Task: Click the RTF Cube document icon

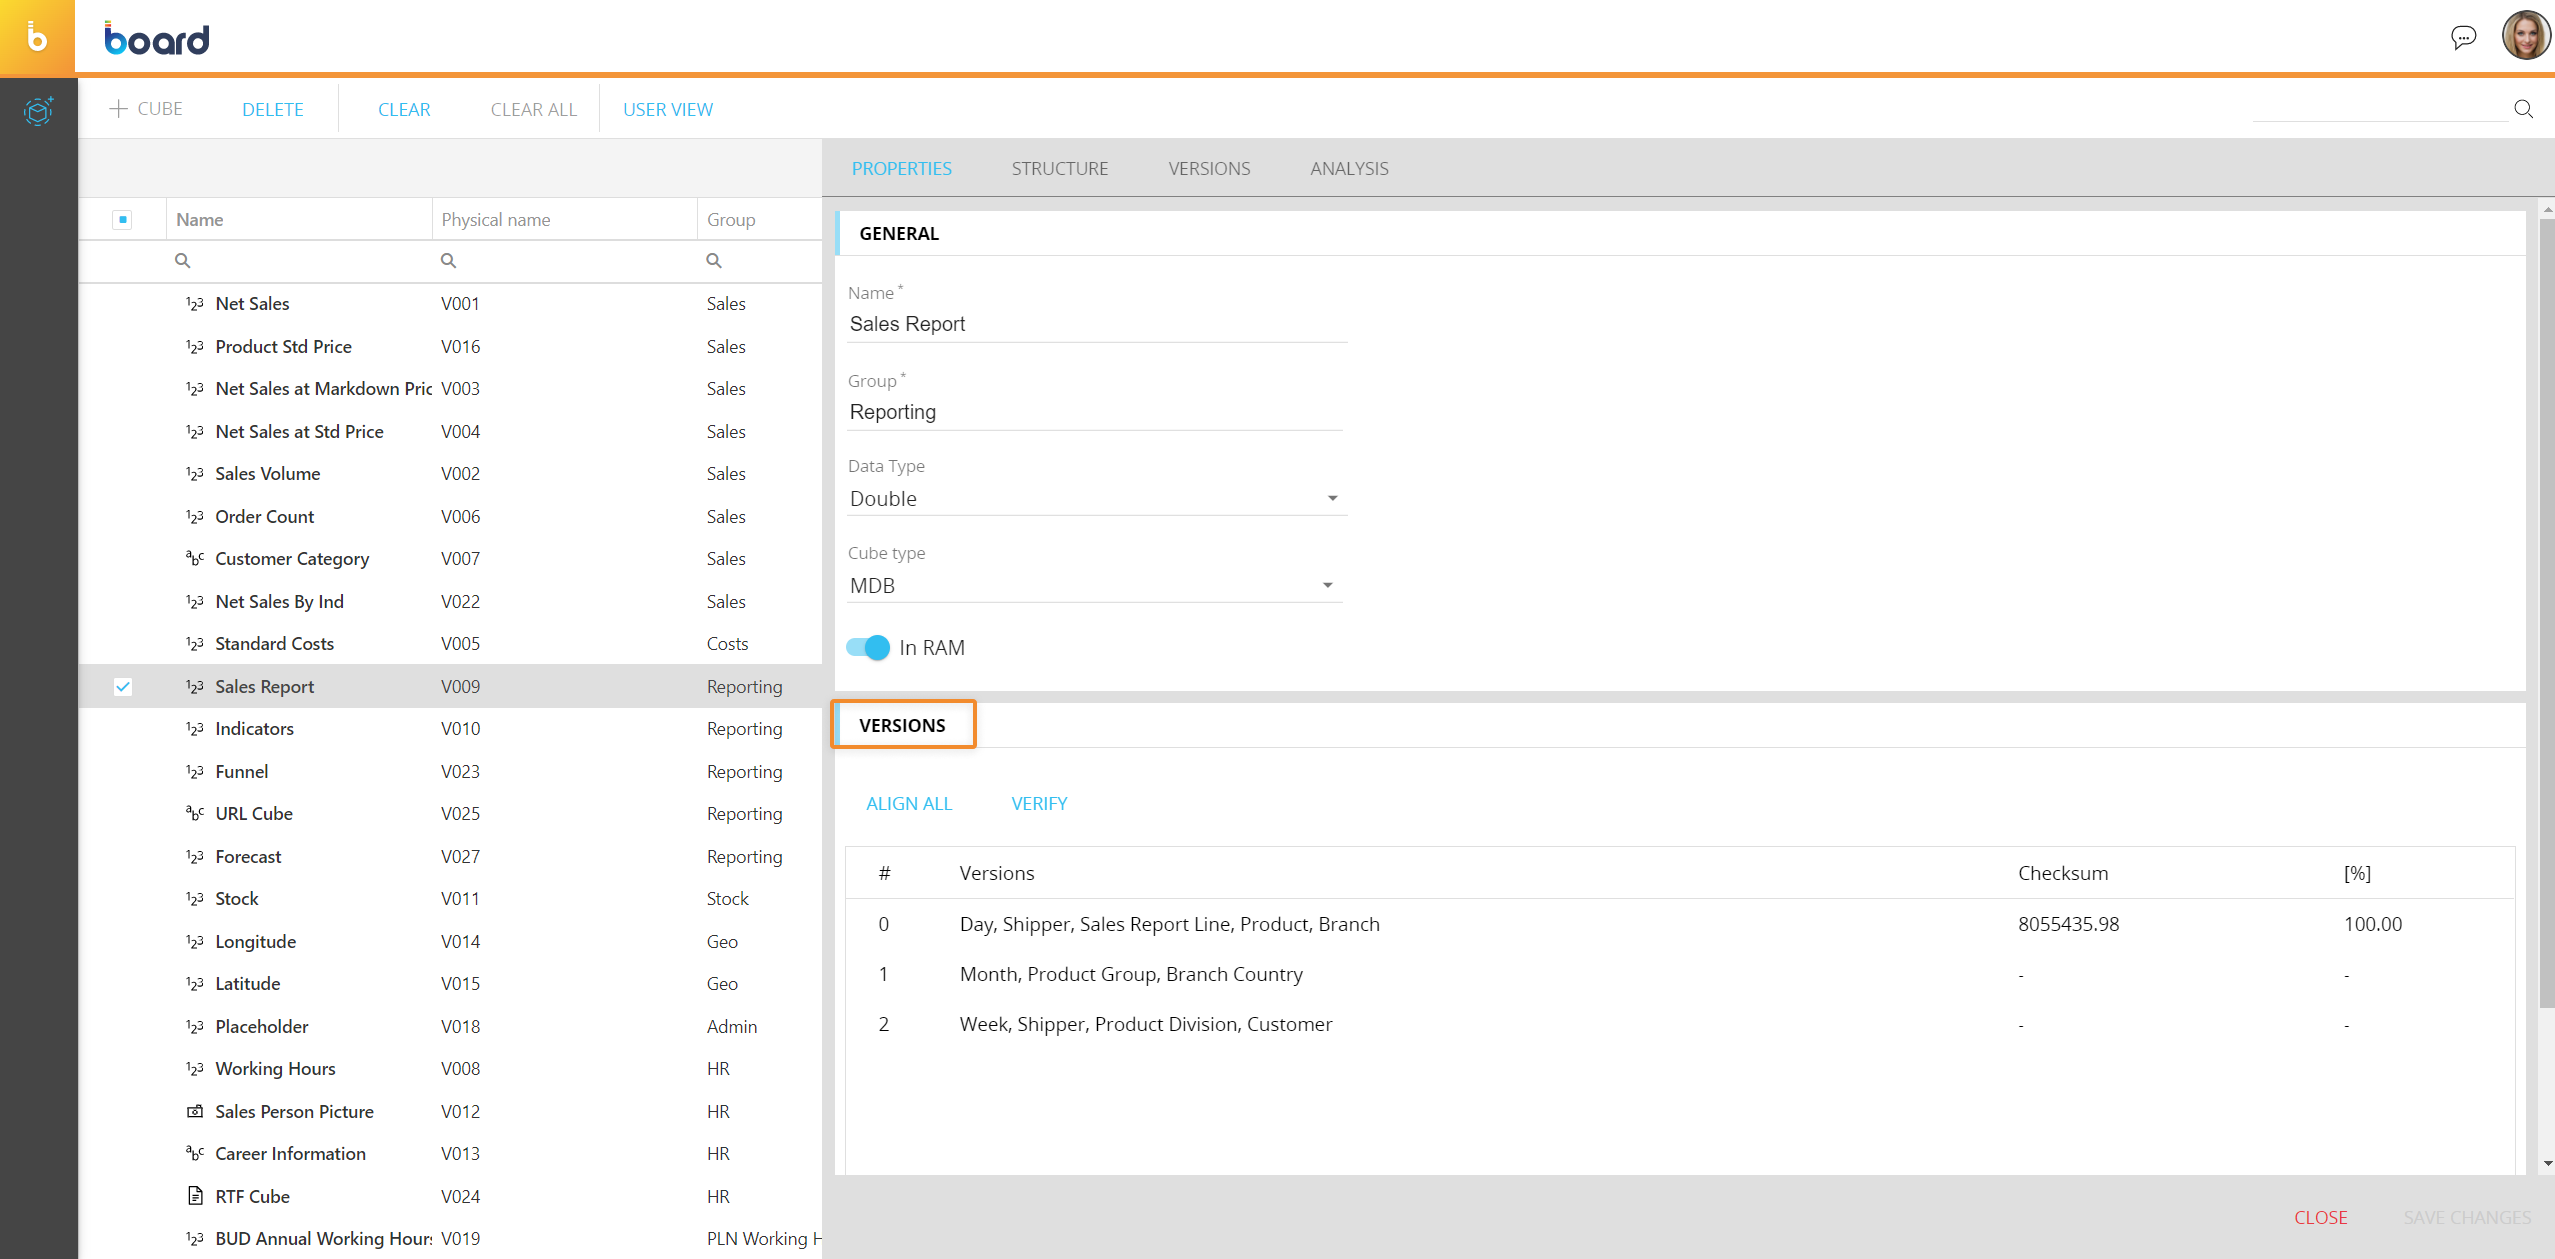Action: coord(195,1196)
